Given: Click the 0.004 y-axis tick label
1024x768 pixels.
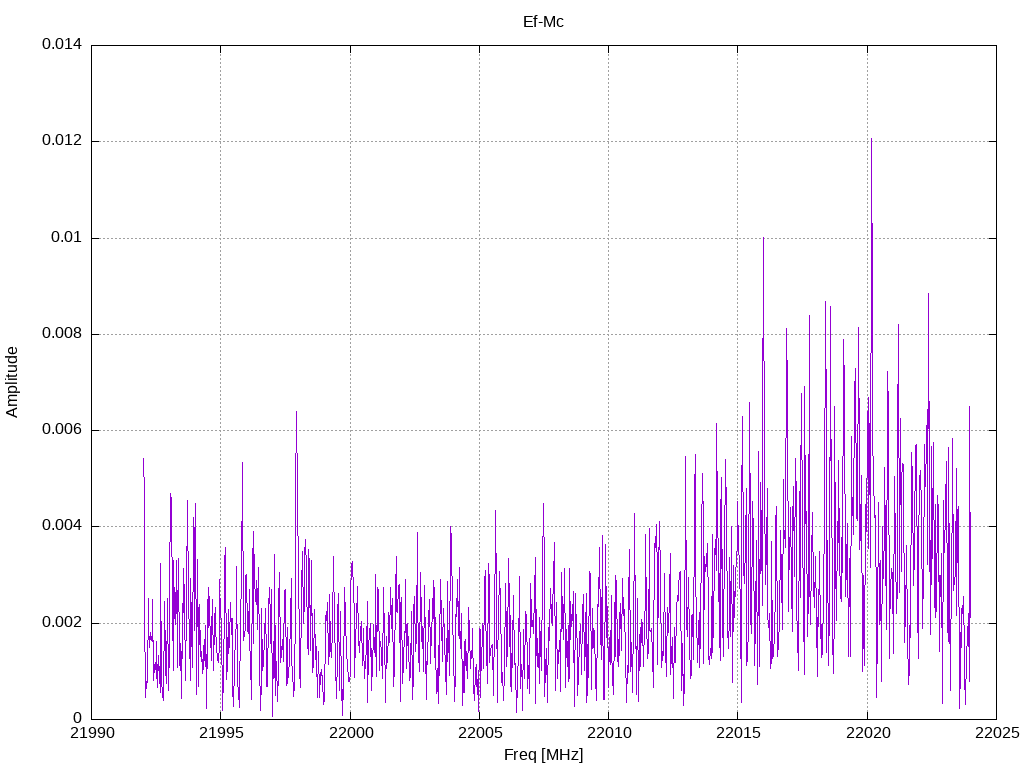Looking at the screenshot, I should click(61, 526).
